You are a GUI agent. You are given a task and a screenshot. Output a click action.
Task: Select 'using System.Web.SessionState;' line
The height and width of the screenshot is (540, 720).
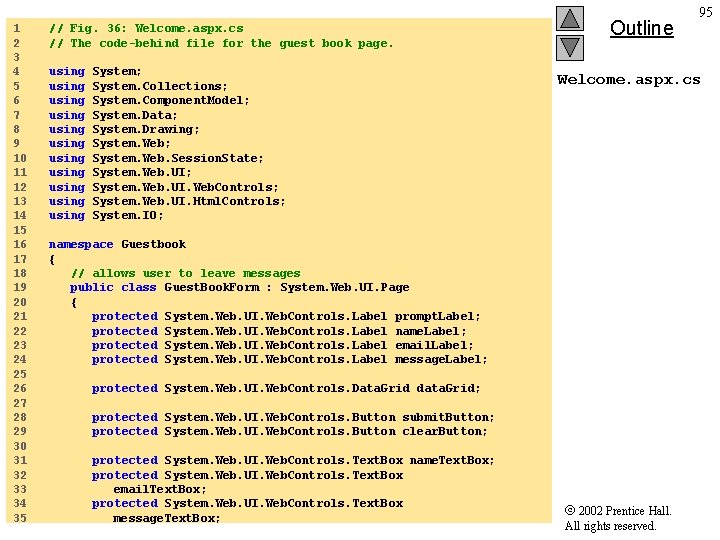156,158
